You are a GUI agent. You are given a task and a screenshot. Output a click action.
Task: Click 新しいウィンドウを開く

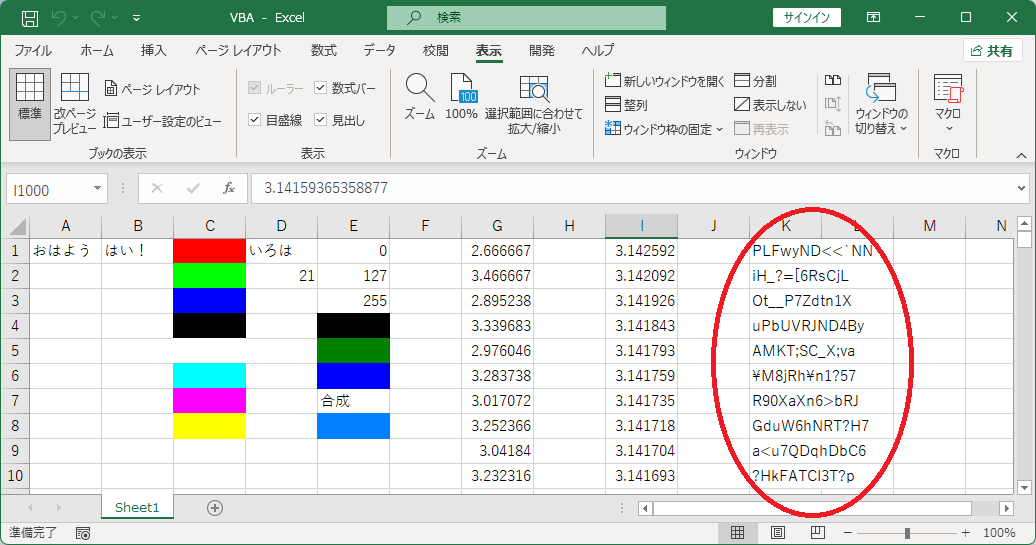tap(665, 81)
